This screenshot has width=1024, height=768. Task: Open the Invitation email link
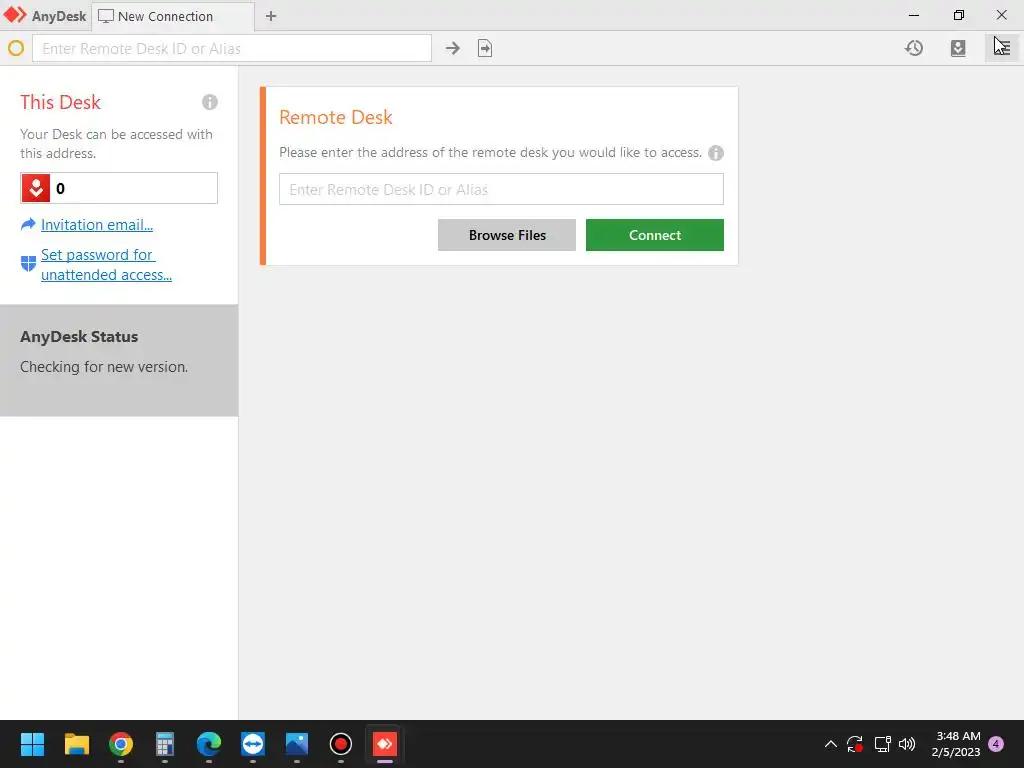point(97,225)
